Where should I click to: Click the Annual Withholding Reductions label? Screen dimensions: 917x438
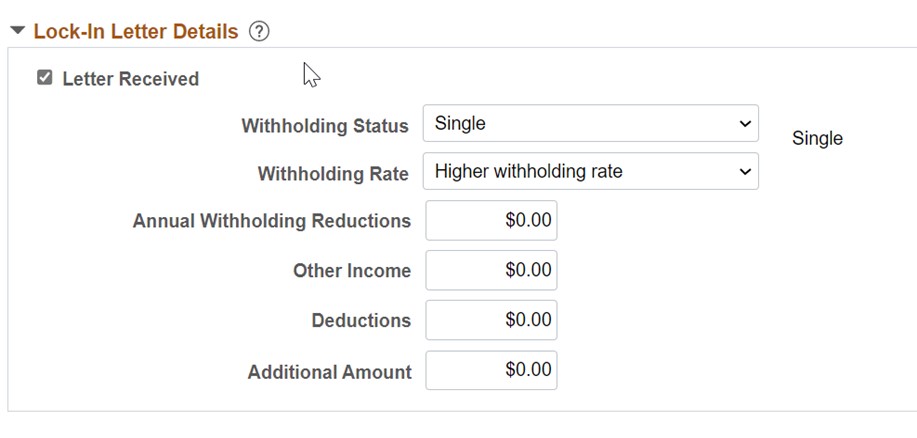271,221
